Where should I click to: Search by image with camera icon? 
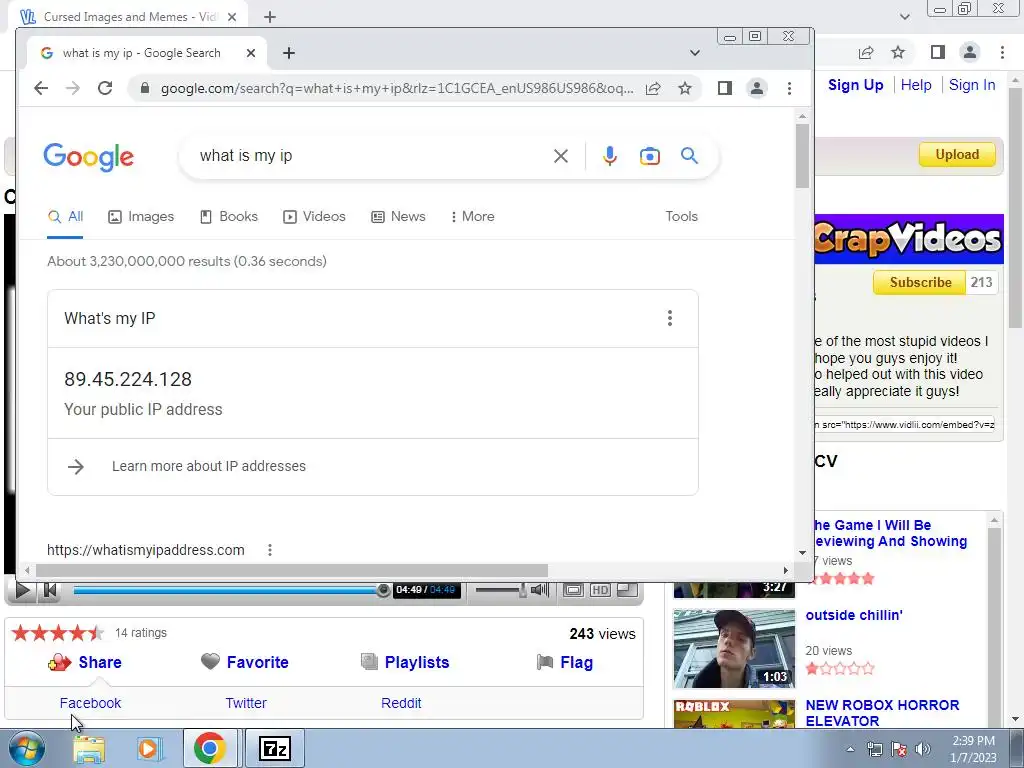coord(650,156)
